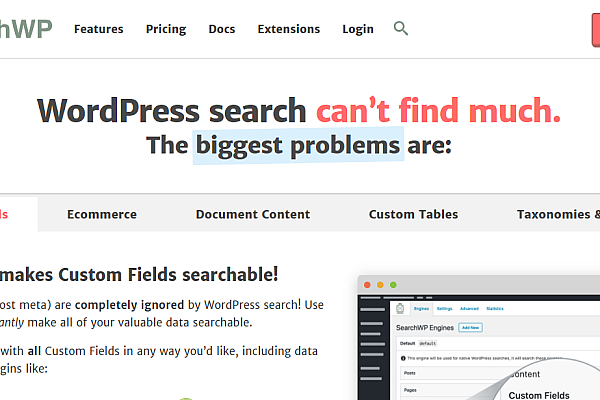Select the active red-labeled first tab

[x=19, y=214]
